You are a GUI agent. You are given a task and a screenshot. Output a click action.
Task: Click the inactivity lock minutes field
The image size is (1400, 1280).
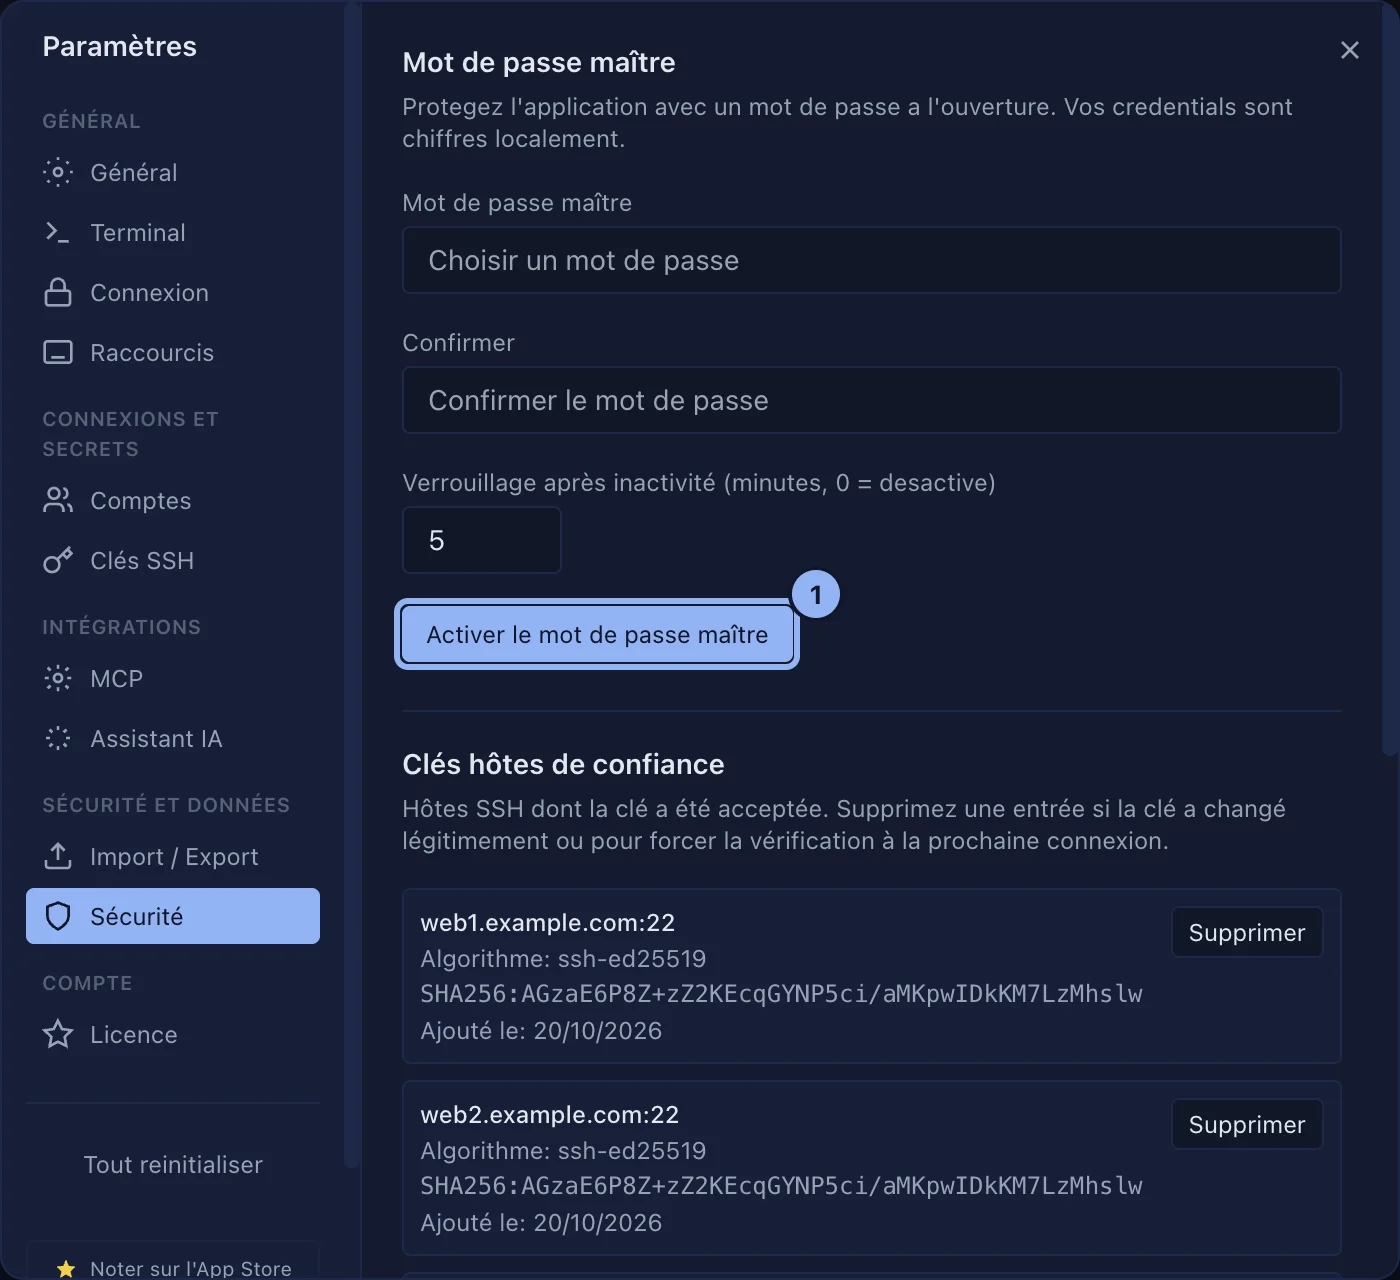click(x=482, y=540)
